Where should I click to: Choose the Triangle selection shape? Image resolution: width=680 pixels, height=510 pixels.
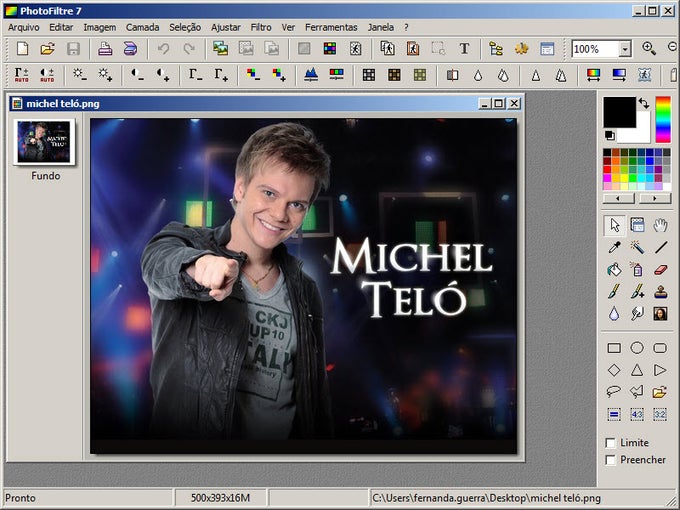637,370
